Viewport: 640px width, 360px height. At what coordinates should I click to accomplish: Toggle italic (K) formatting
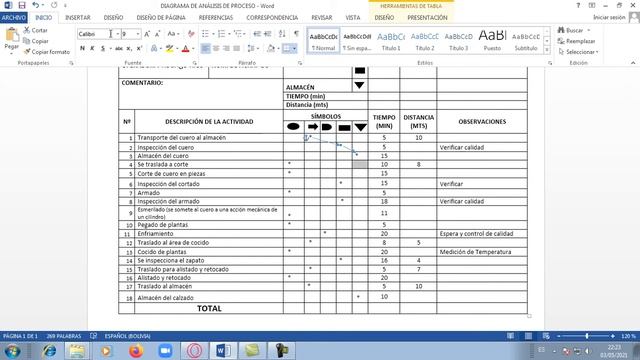tap(92, 48)
